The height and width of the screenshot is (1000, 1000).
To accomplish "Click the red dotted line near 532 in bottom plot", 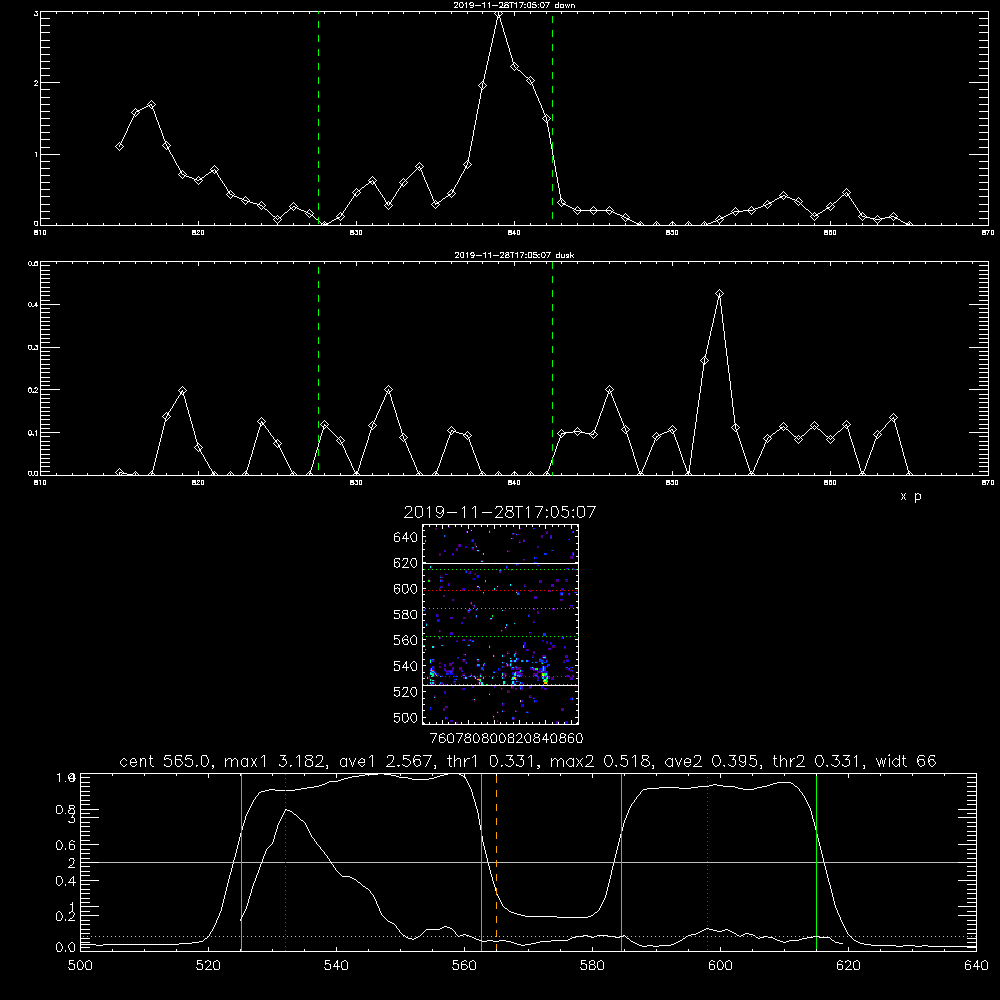I will [x=286, y=861].
